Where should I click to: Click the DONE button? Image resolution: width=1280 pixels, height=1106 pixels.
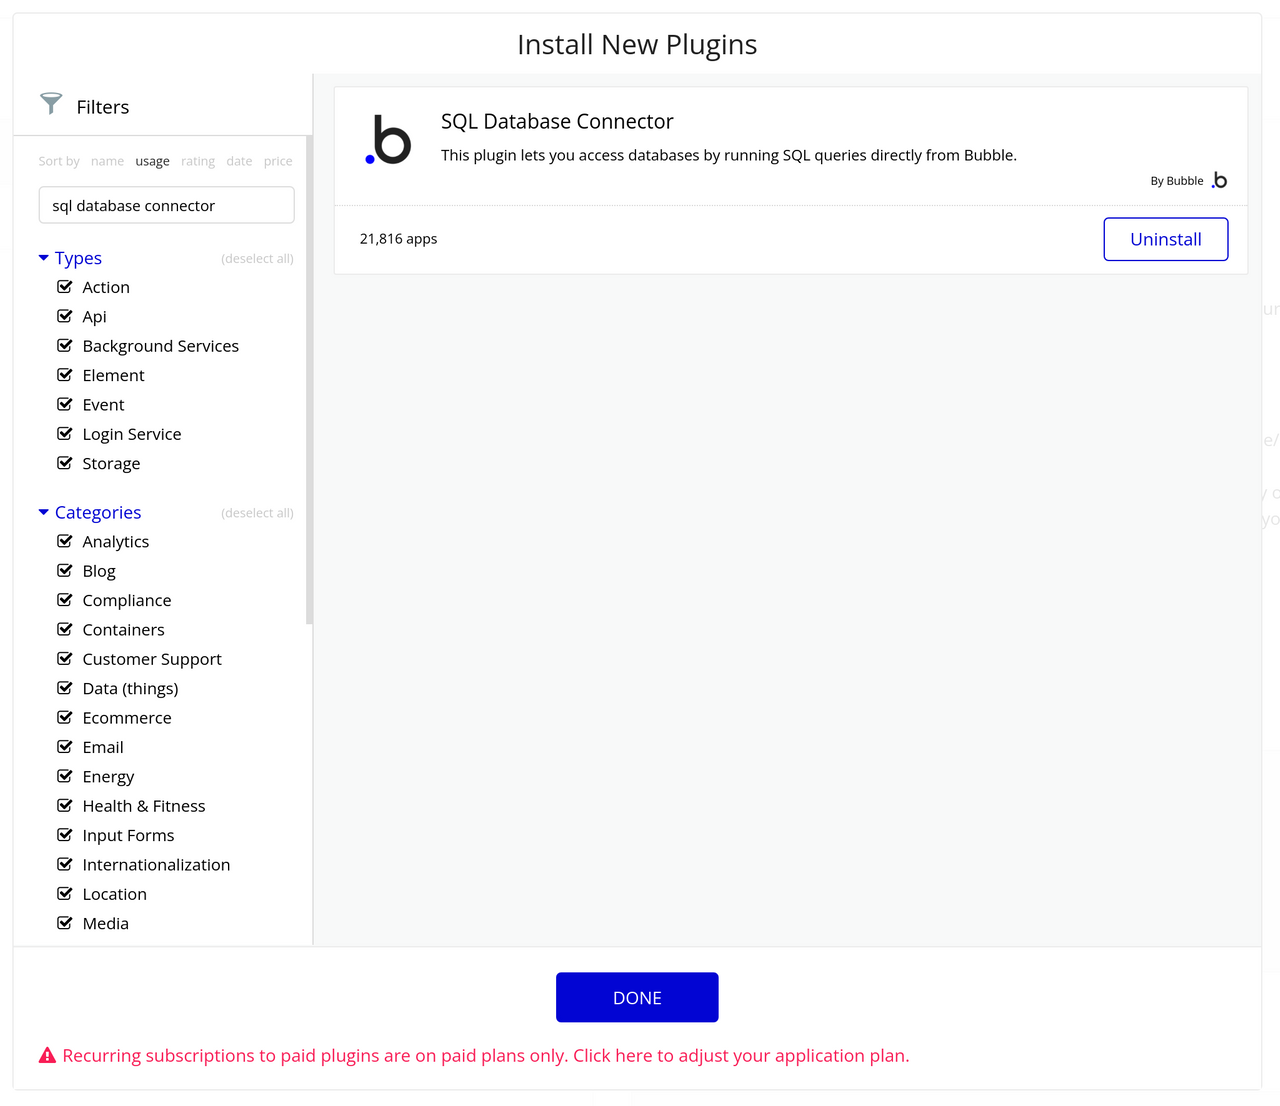[637, 997]
